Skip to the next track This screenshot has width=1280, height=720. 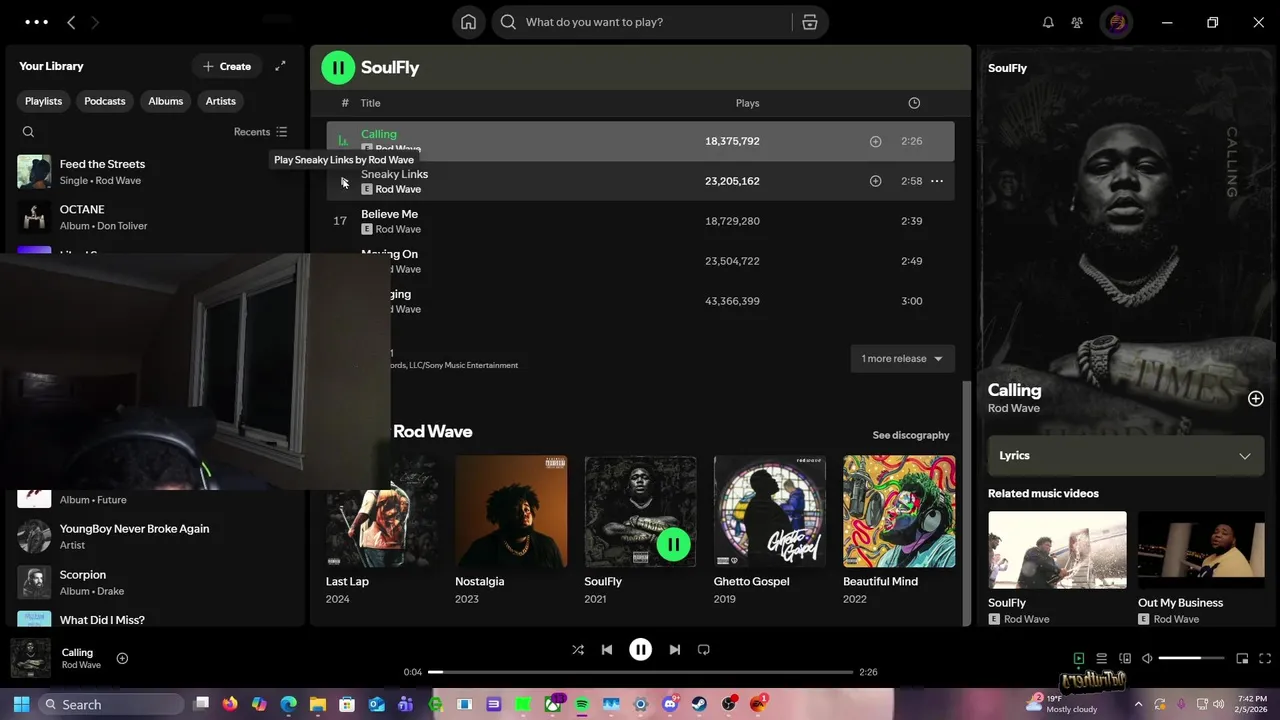pyautogui.click(x=675, y=649)
